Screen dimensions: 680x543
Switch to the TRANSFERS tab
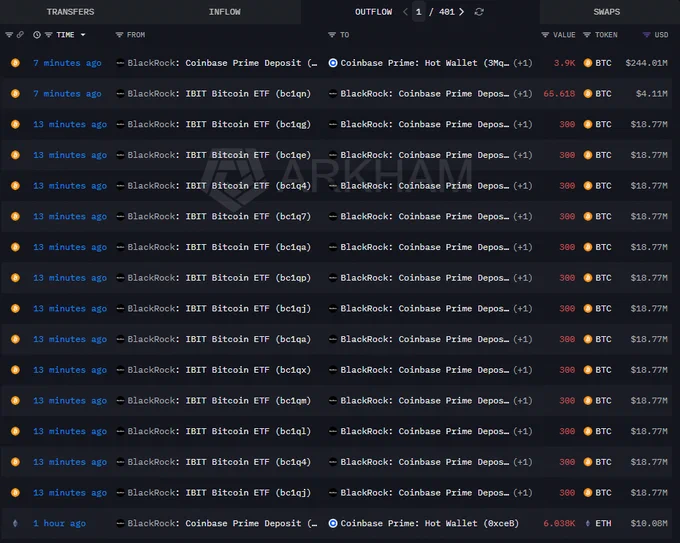coord(70,12)
